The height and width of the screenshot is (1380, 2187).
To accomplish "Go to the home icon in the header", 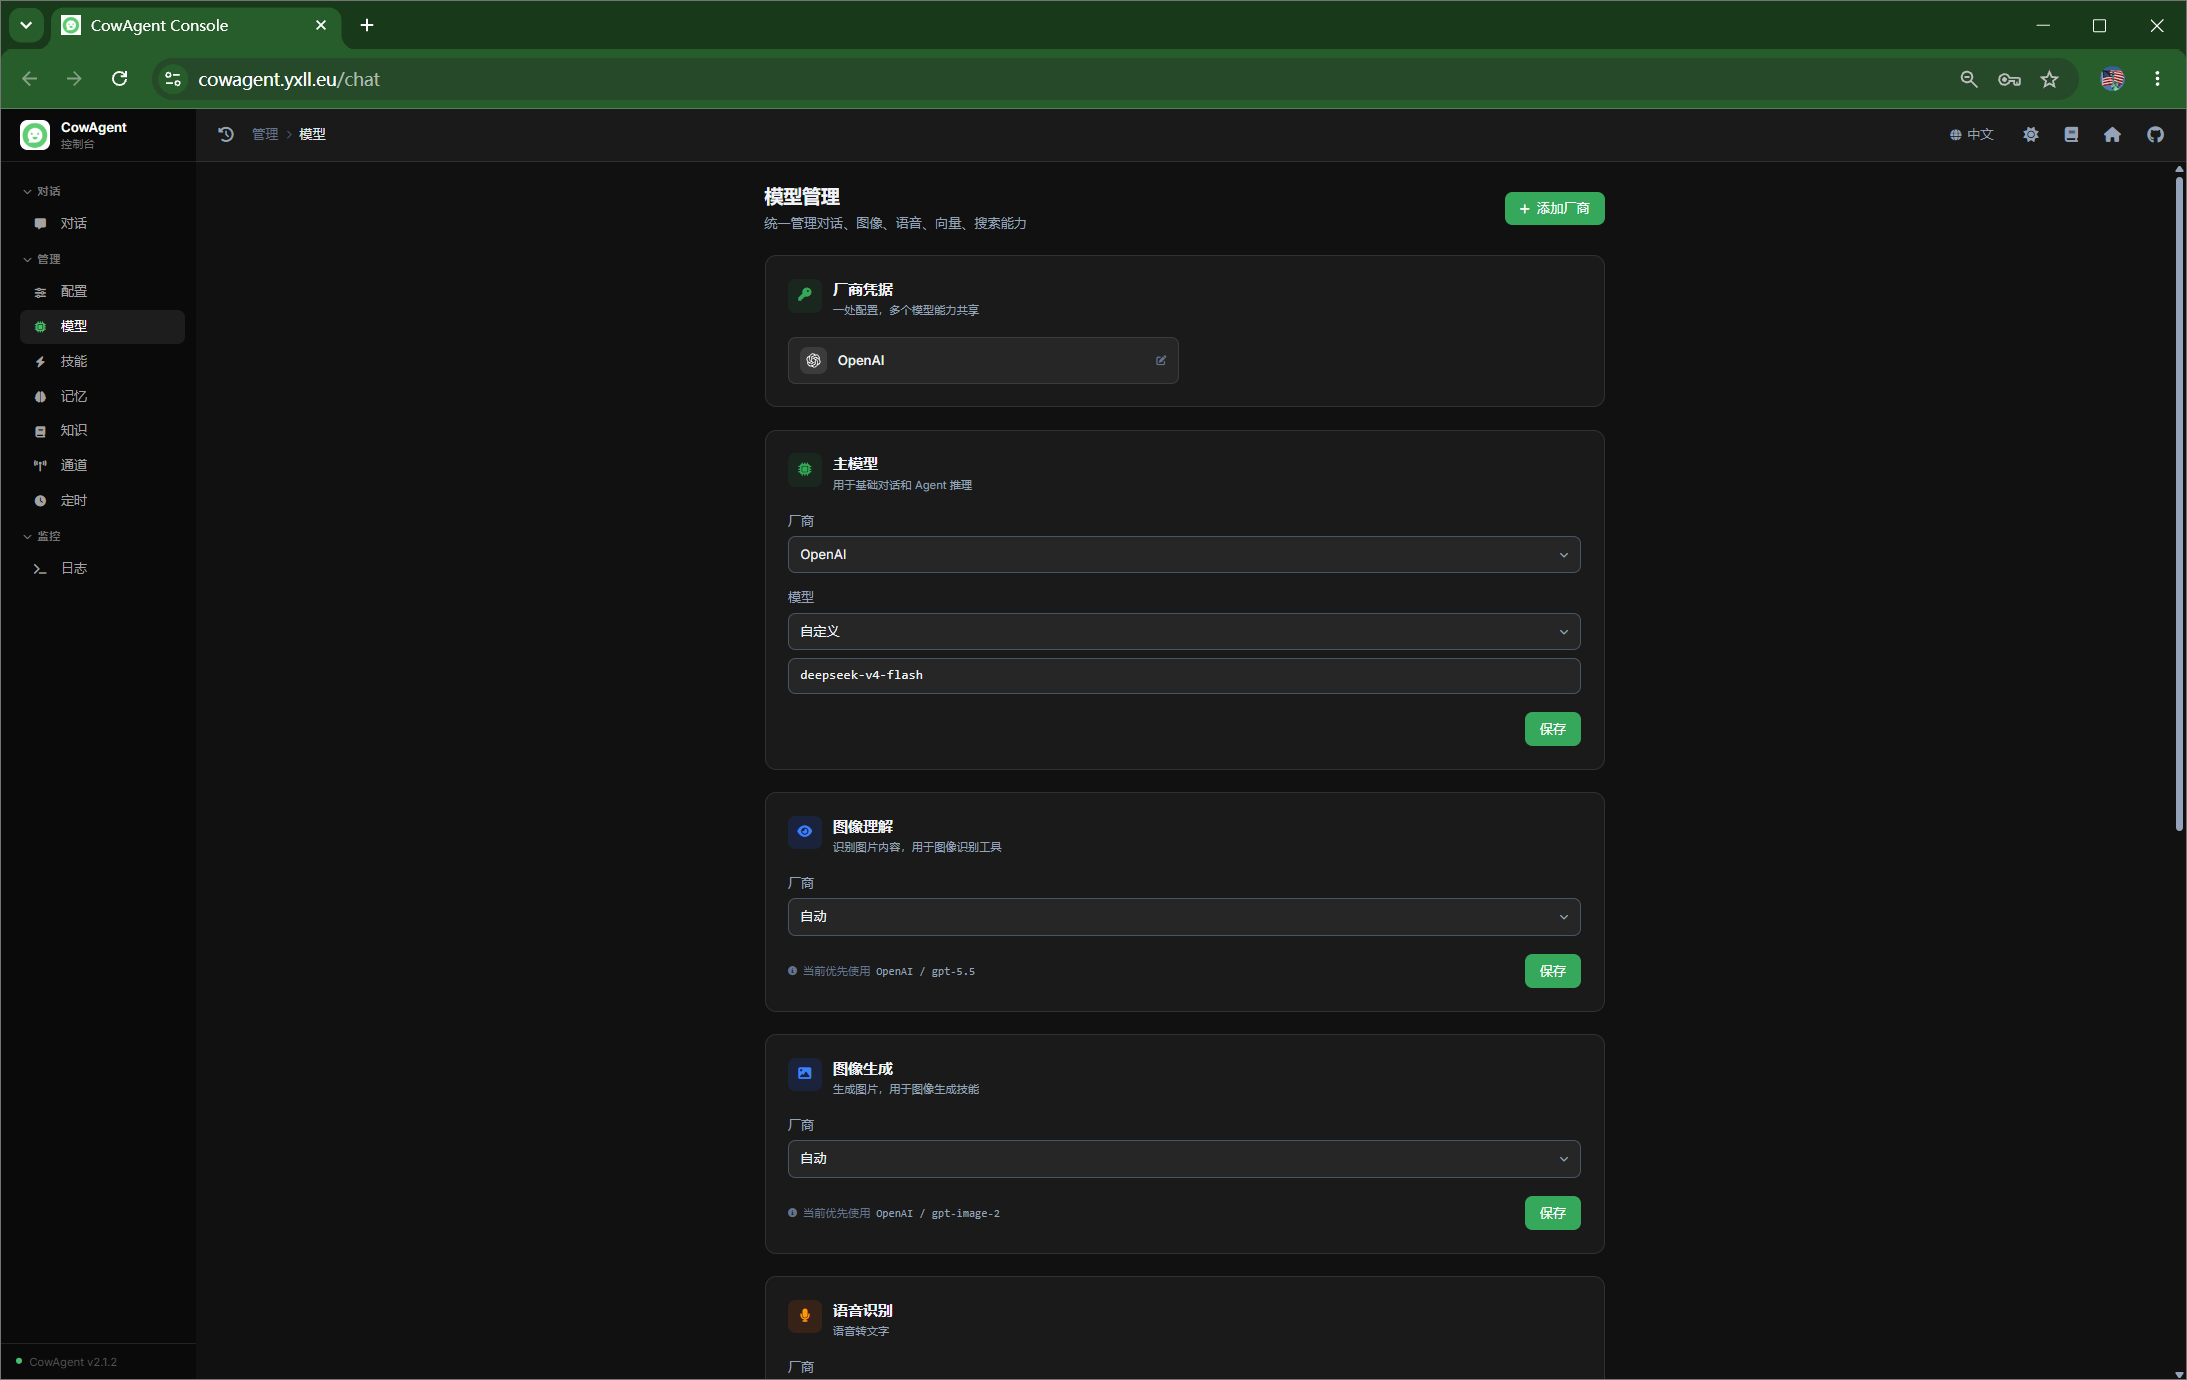I will (2112, 134).
